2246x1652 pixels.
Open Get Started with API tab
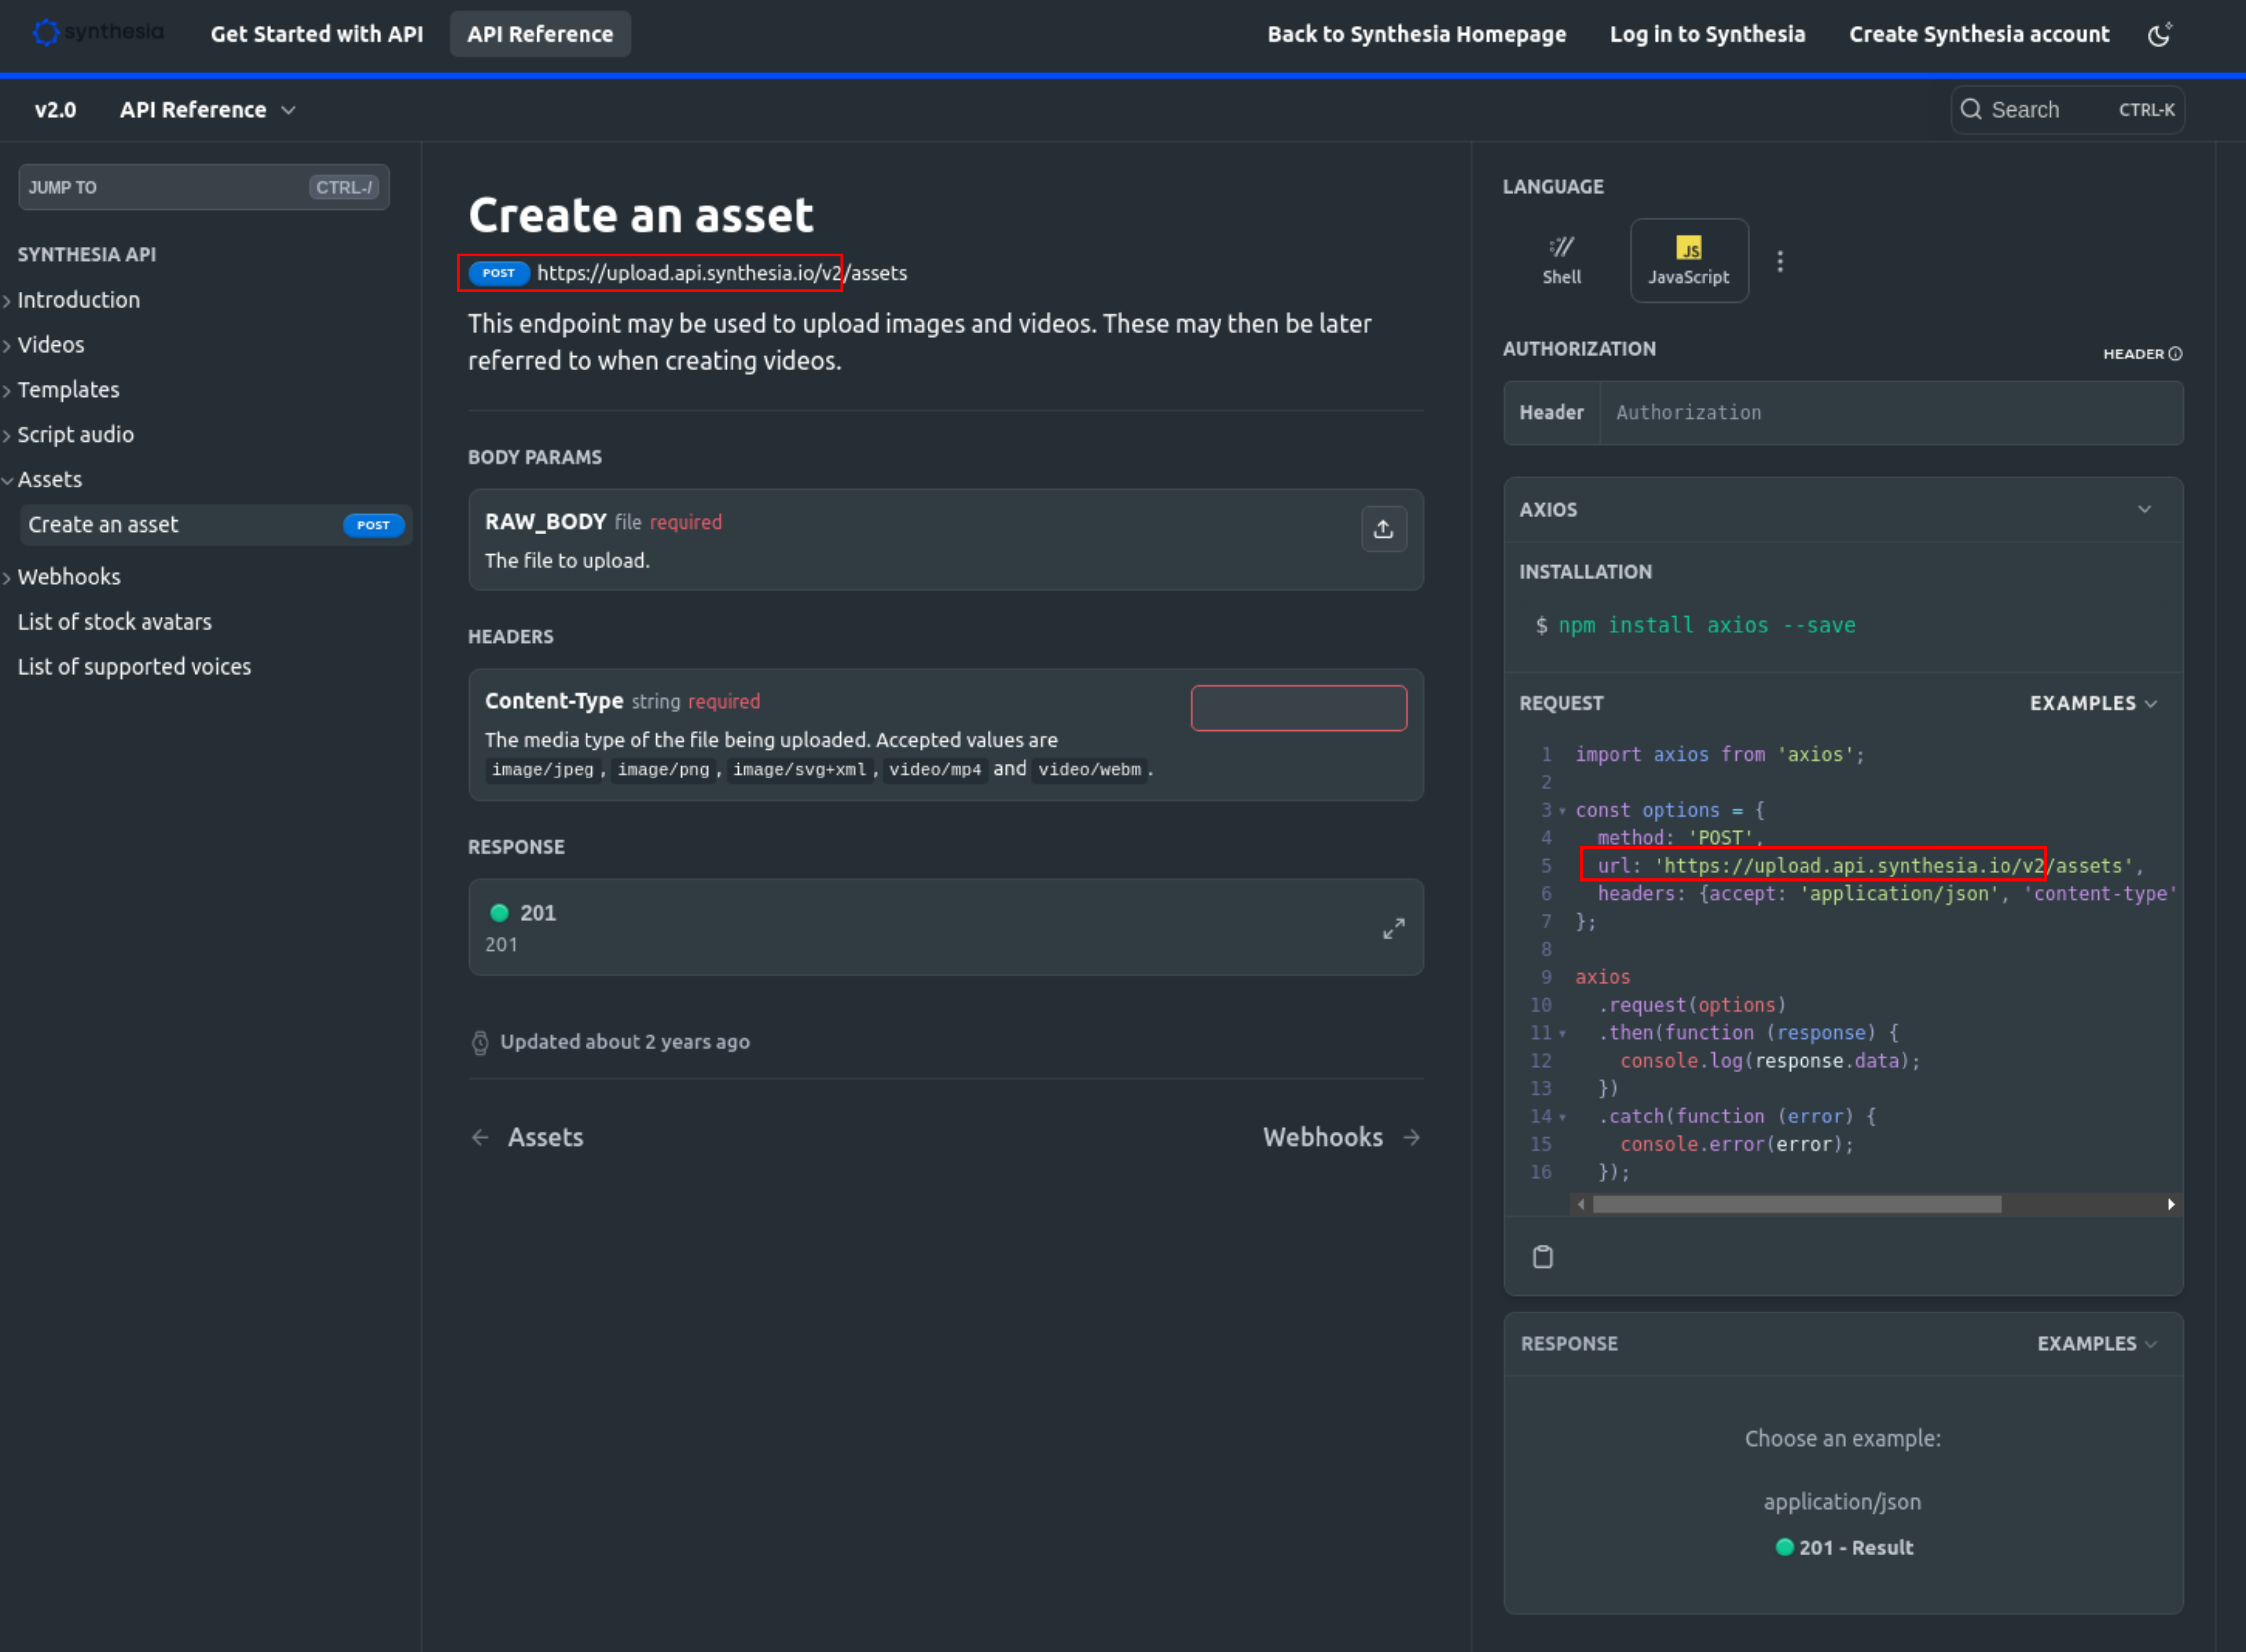[x=316, y=34]
